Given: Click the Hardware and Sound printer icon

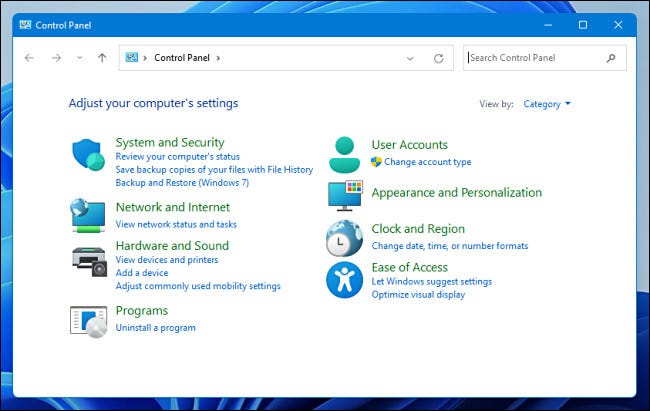Looking at the screenshot, I should [88, 259].
